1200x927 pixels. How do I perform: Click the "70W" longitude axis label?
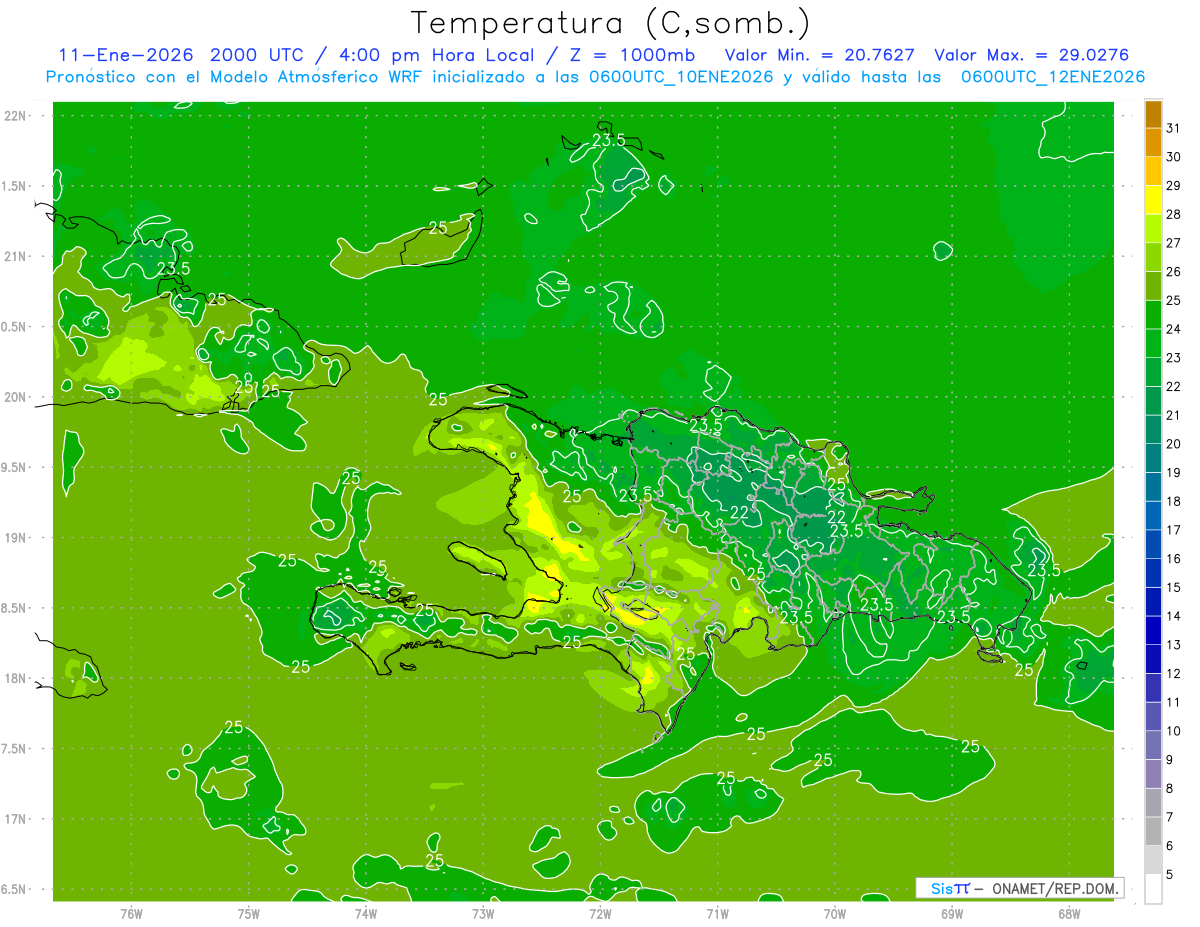click(x=835, y=914)
